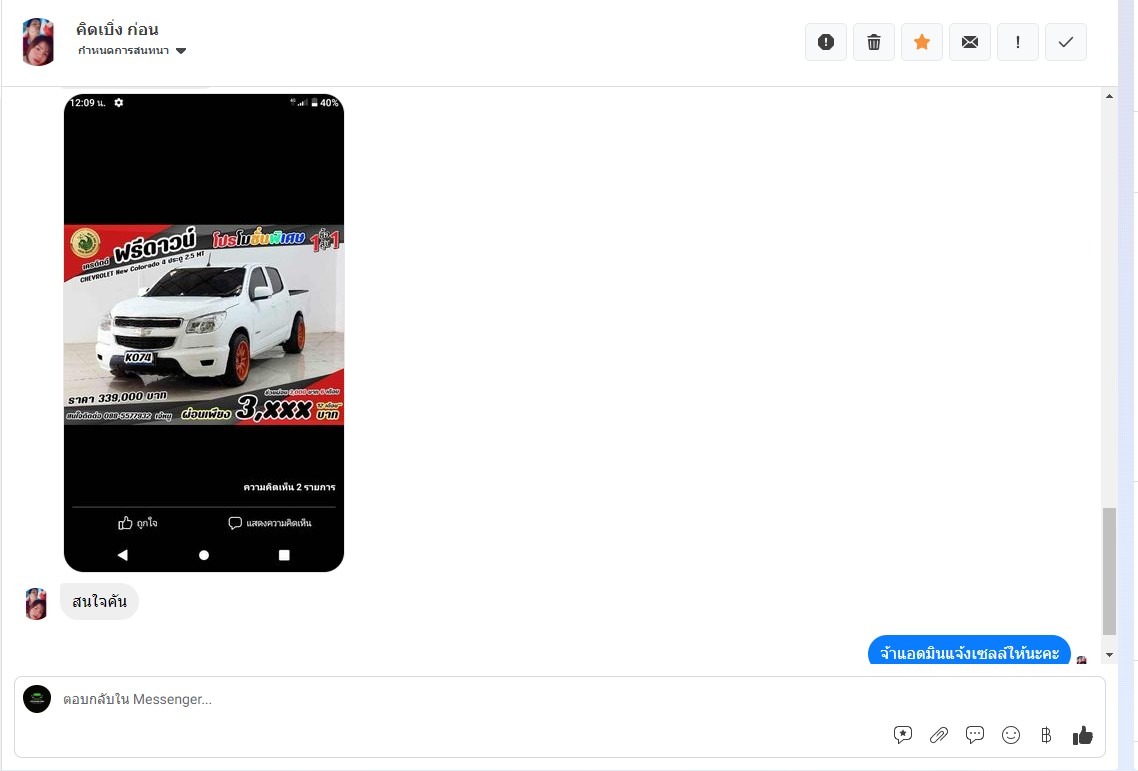Click the conversation scrollbar thumb

pyautogui.click(x=1109, y=571)
